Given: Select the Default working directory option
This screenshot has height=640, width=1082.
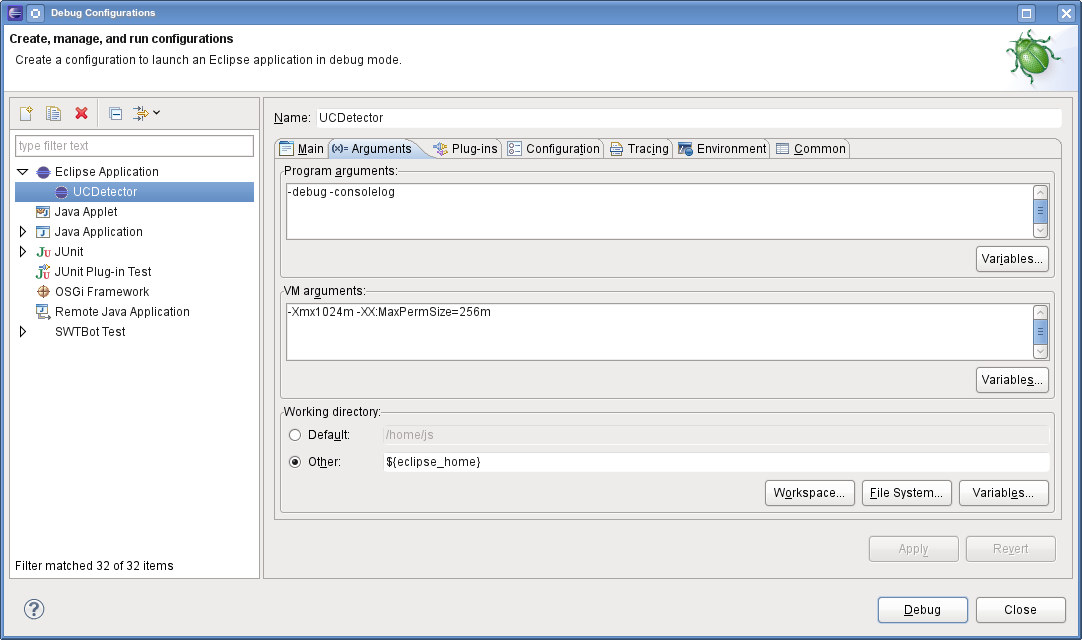Looking at the screenshot, I should tap(295, 435).
